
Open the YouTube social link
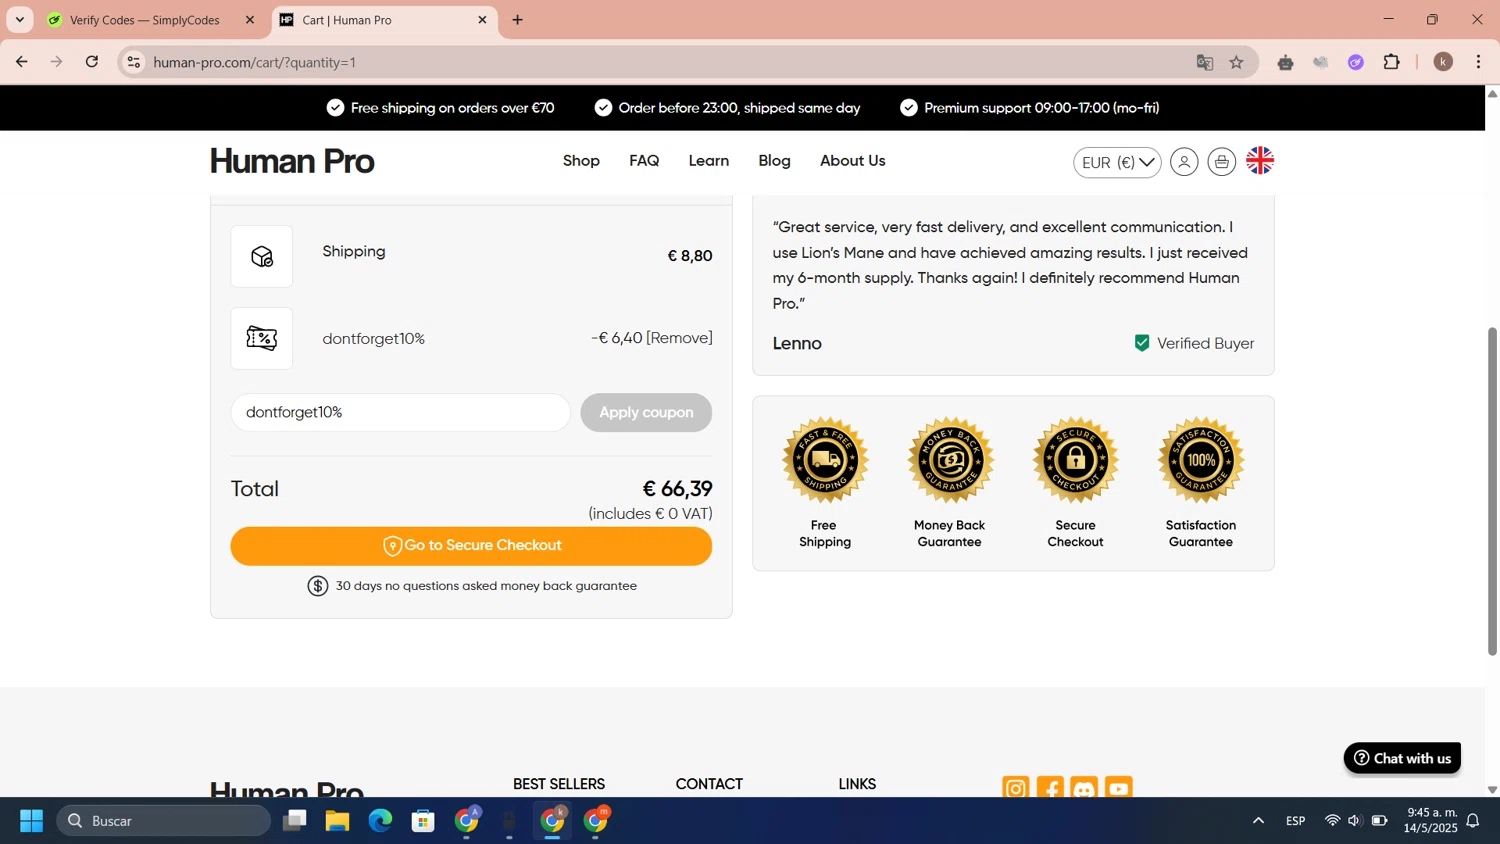pyautogui.click(x=1119, y=788)
